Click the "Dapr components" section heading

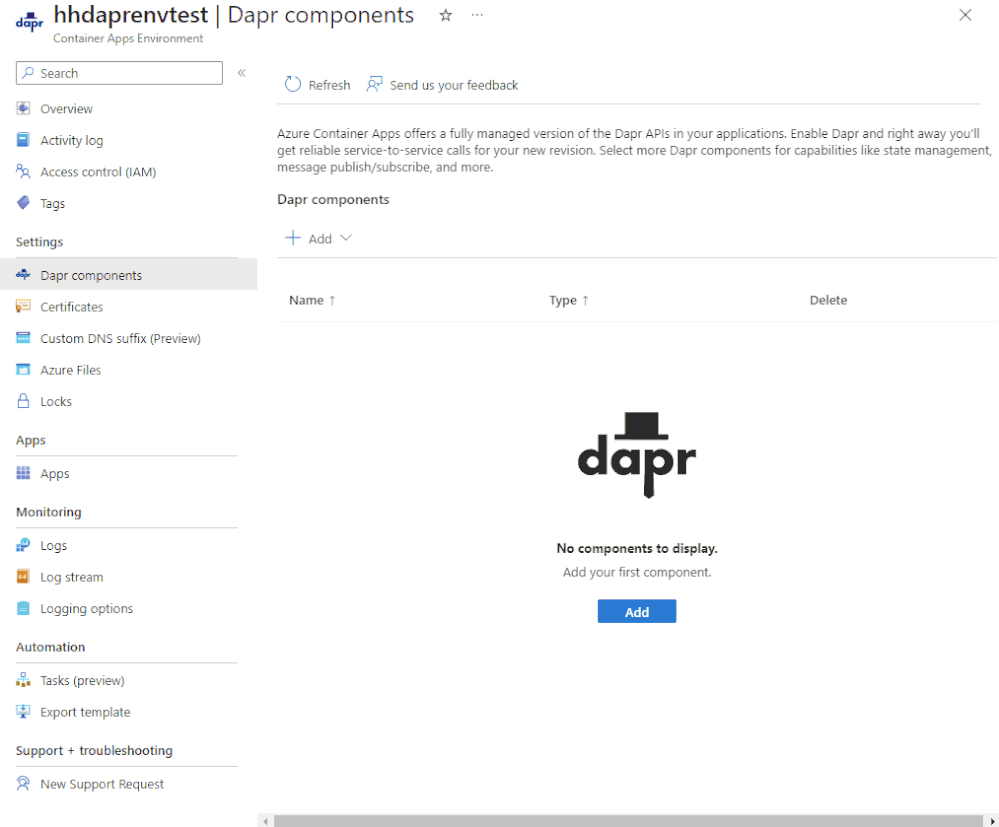(x=333, y=199)
